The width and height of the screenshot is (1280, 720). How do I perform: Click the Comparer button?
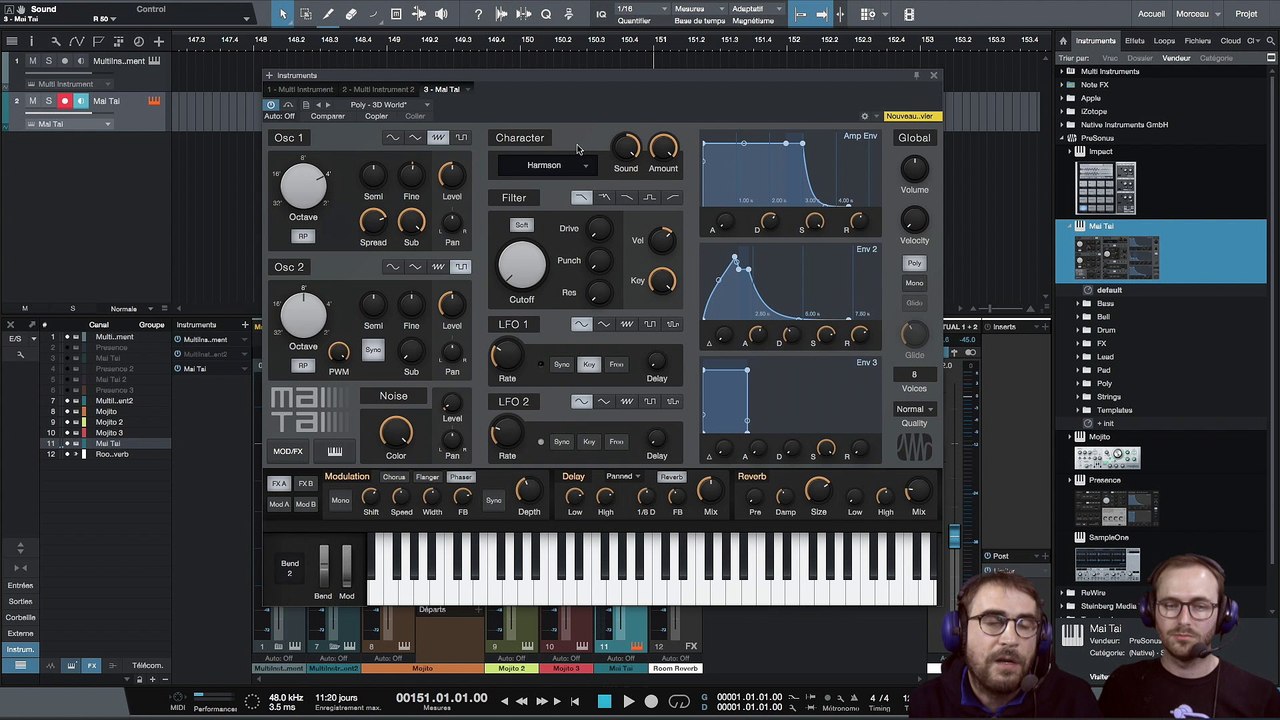click(328, 116)
